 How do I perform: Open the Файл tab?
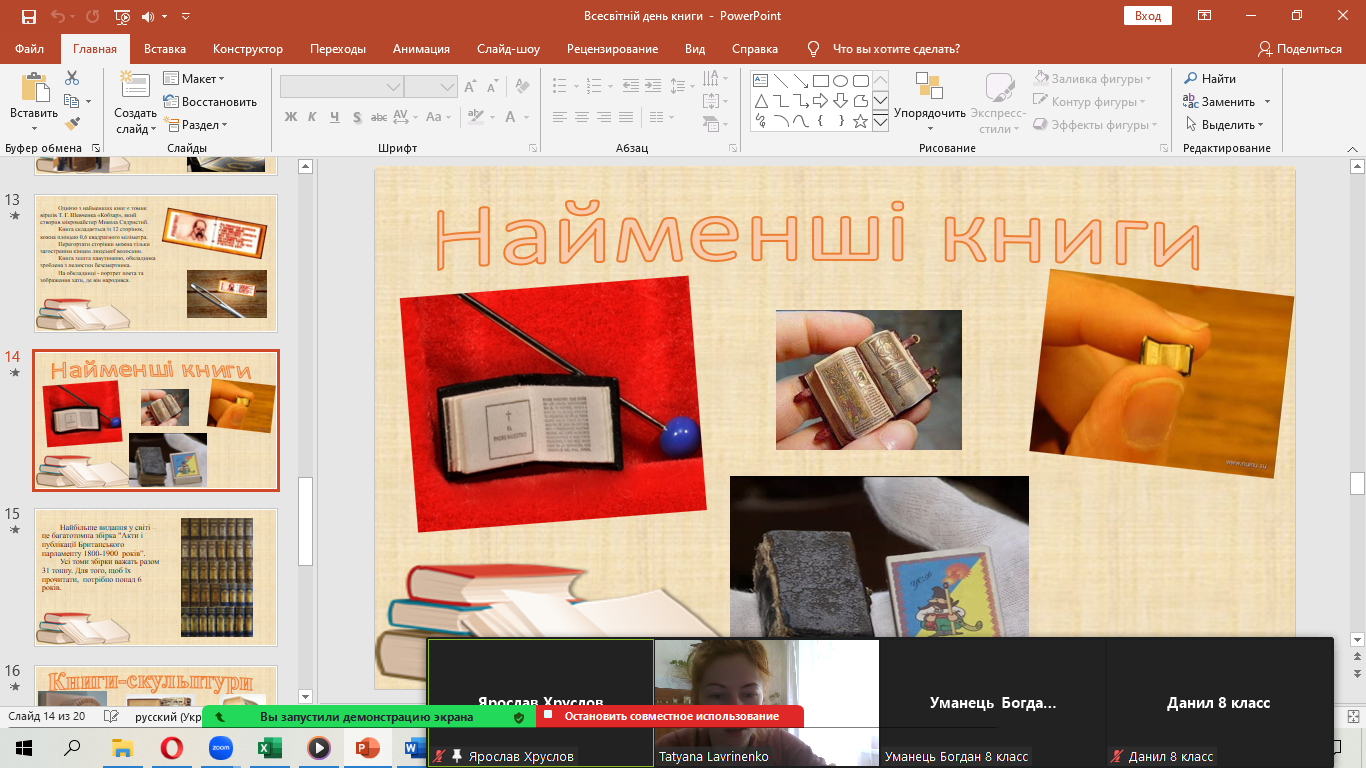pos(30,49)
